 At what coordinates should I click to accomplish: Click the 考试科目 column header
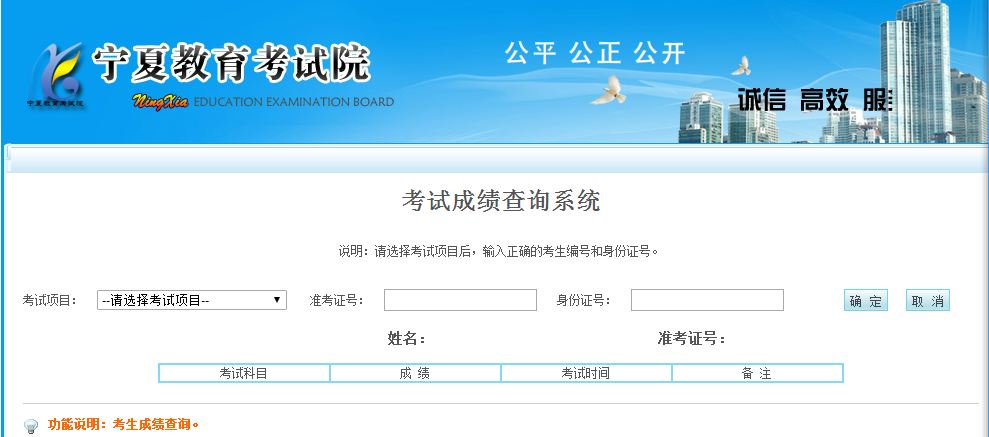(x=244, y=373)
